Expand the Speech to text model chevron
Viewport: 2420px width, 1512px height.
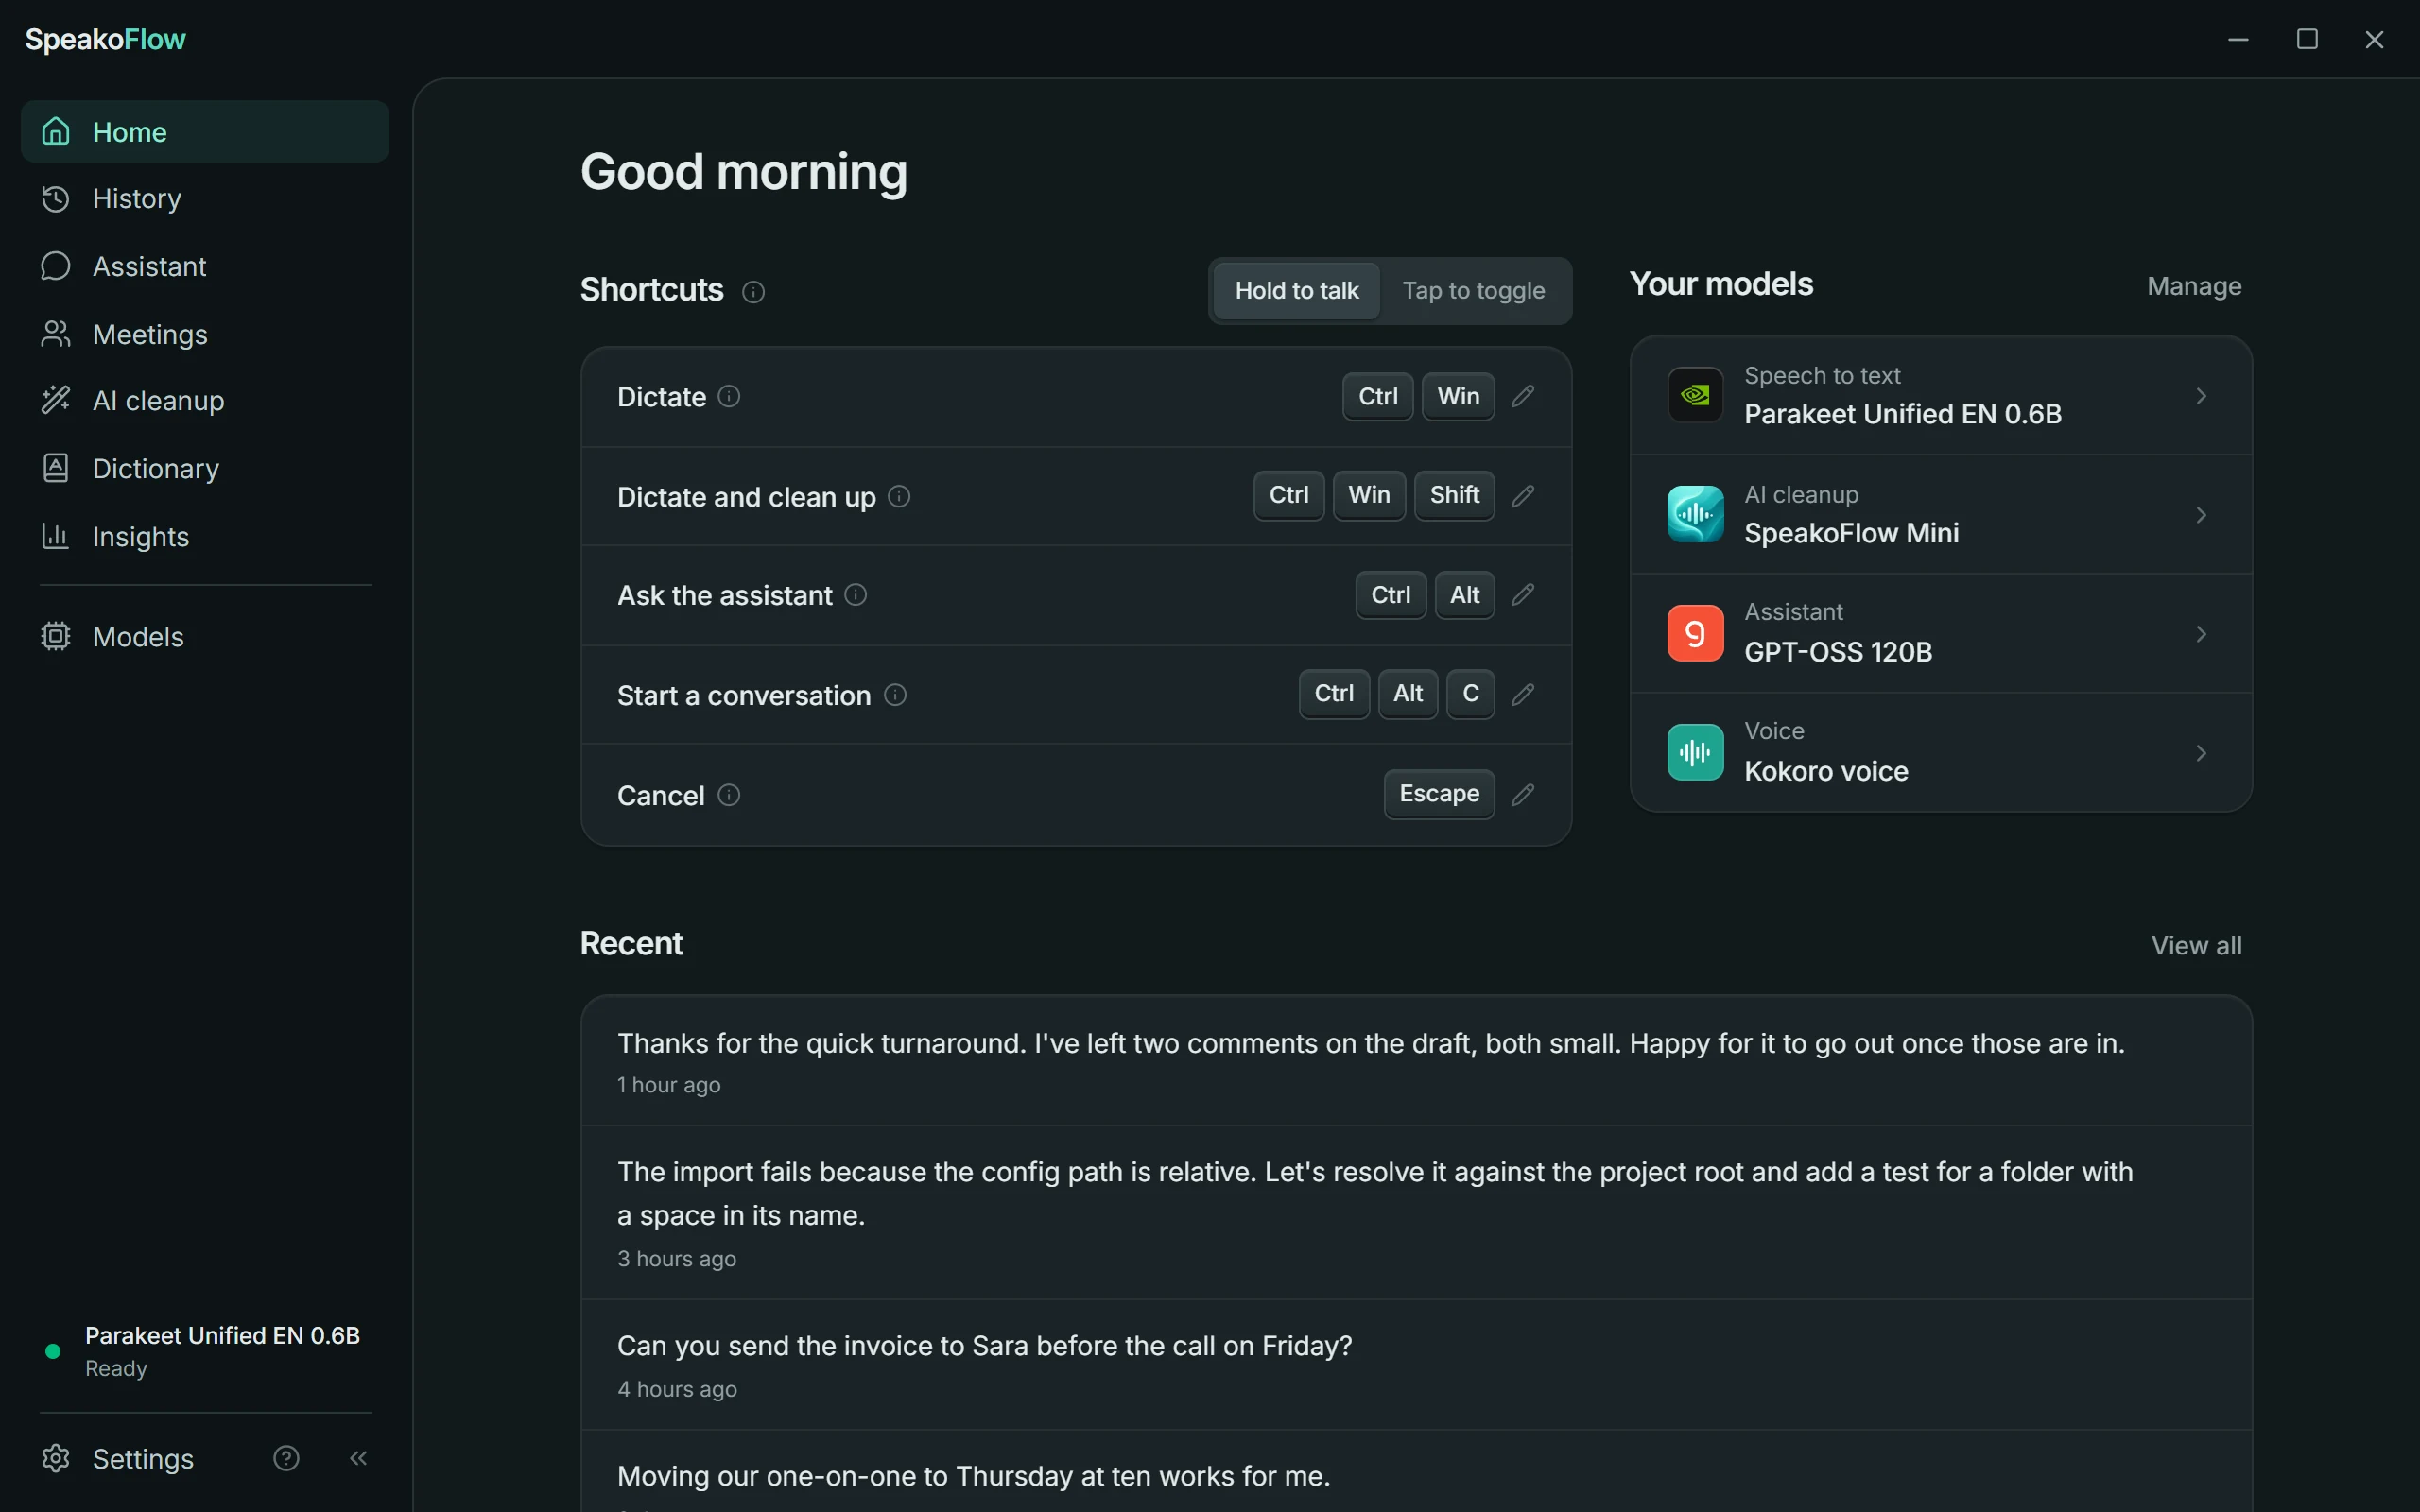pos(2201,396)
